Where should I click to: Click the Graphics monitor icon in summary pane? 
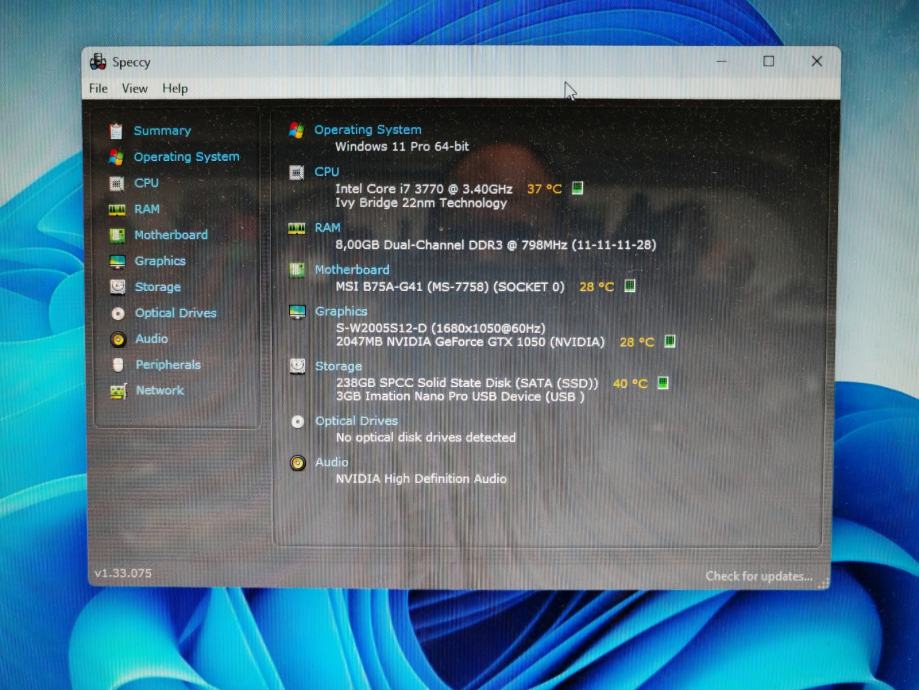[297, 312]
